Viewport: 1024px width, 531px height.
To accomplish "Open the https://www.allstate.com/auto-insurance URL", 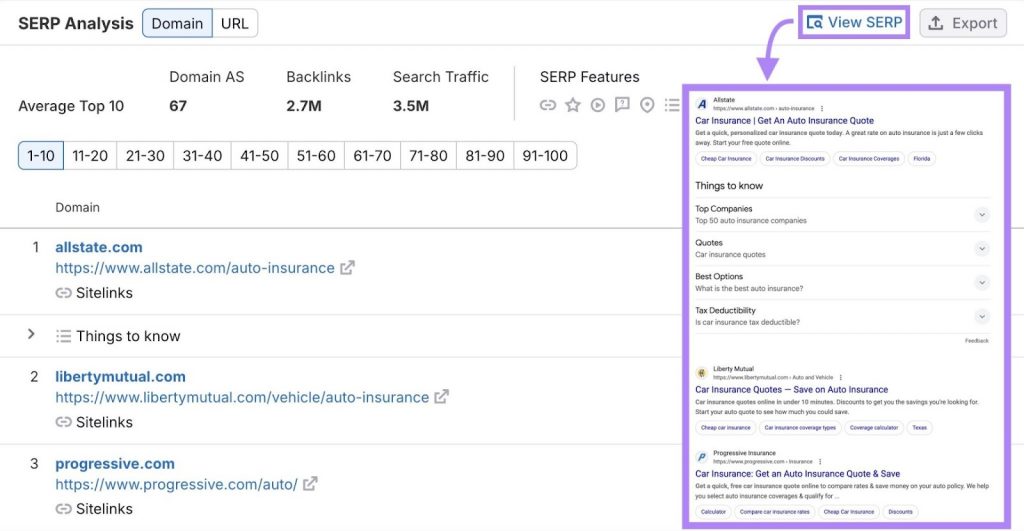I will pos(195,268).
